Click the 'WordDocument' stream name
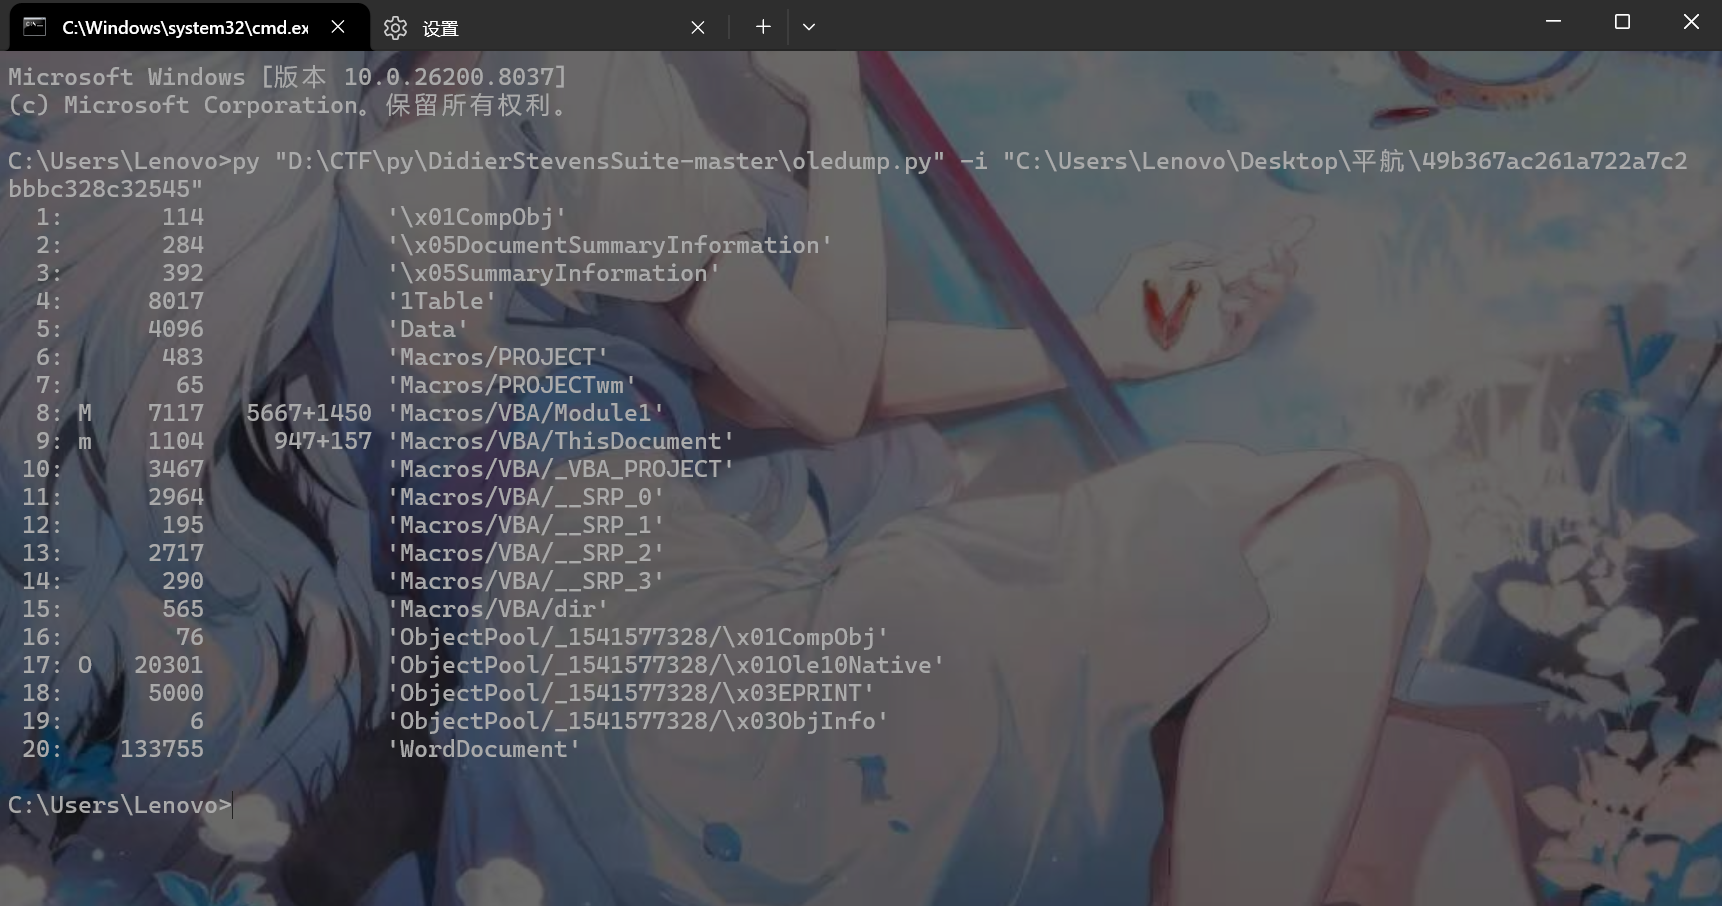This screenshot has width=1722, height=906. point(484,749)
